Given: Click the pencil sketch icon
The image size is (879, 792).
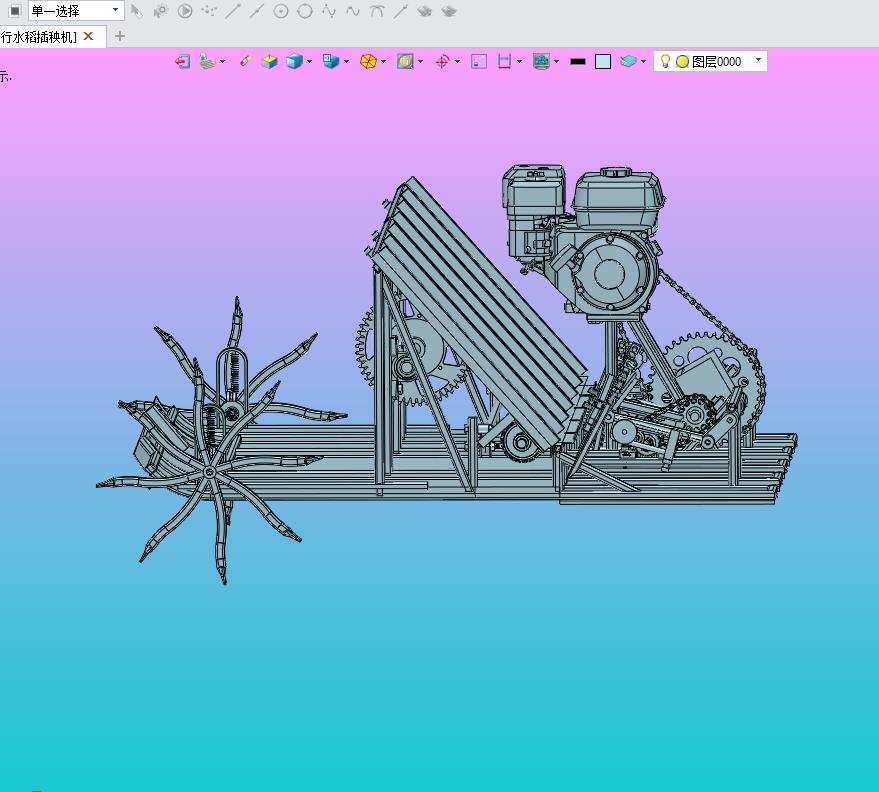Looking at the screenshot, I should [x=244, y=61].
